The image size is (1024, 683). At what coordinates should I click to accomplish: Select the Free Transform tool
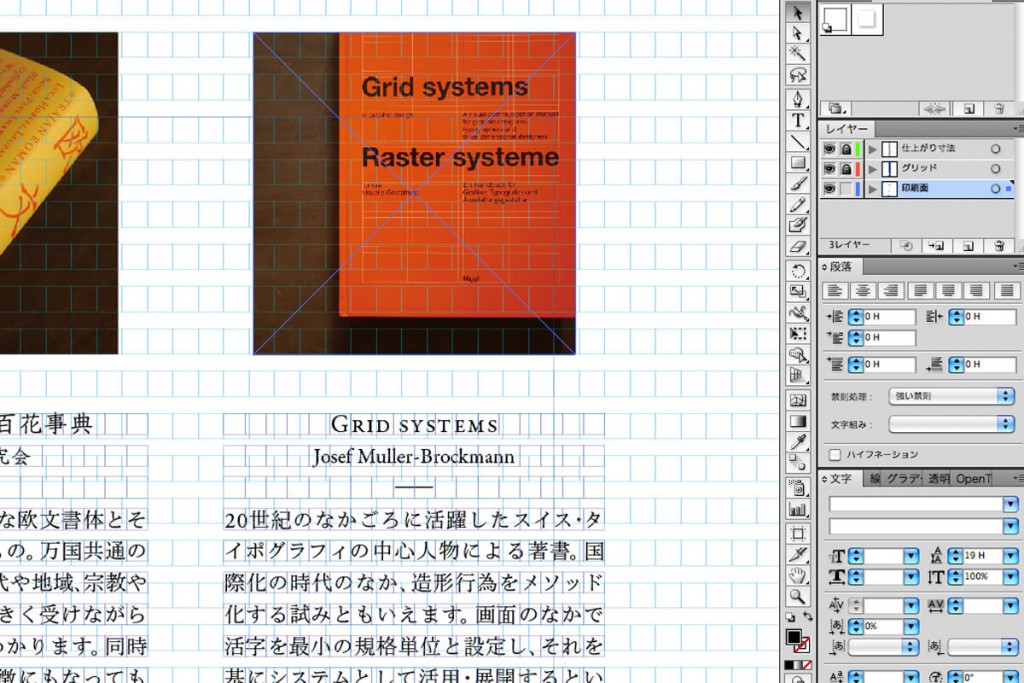[x=797, y=334]
